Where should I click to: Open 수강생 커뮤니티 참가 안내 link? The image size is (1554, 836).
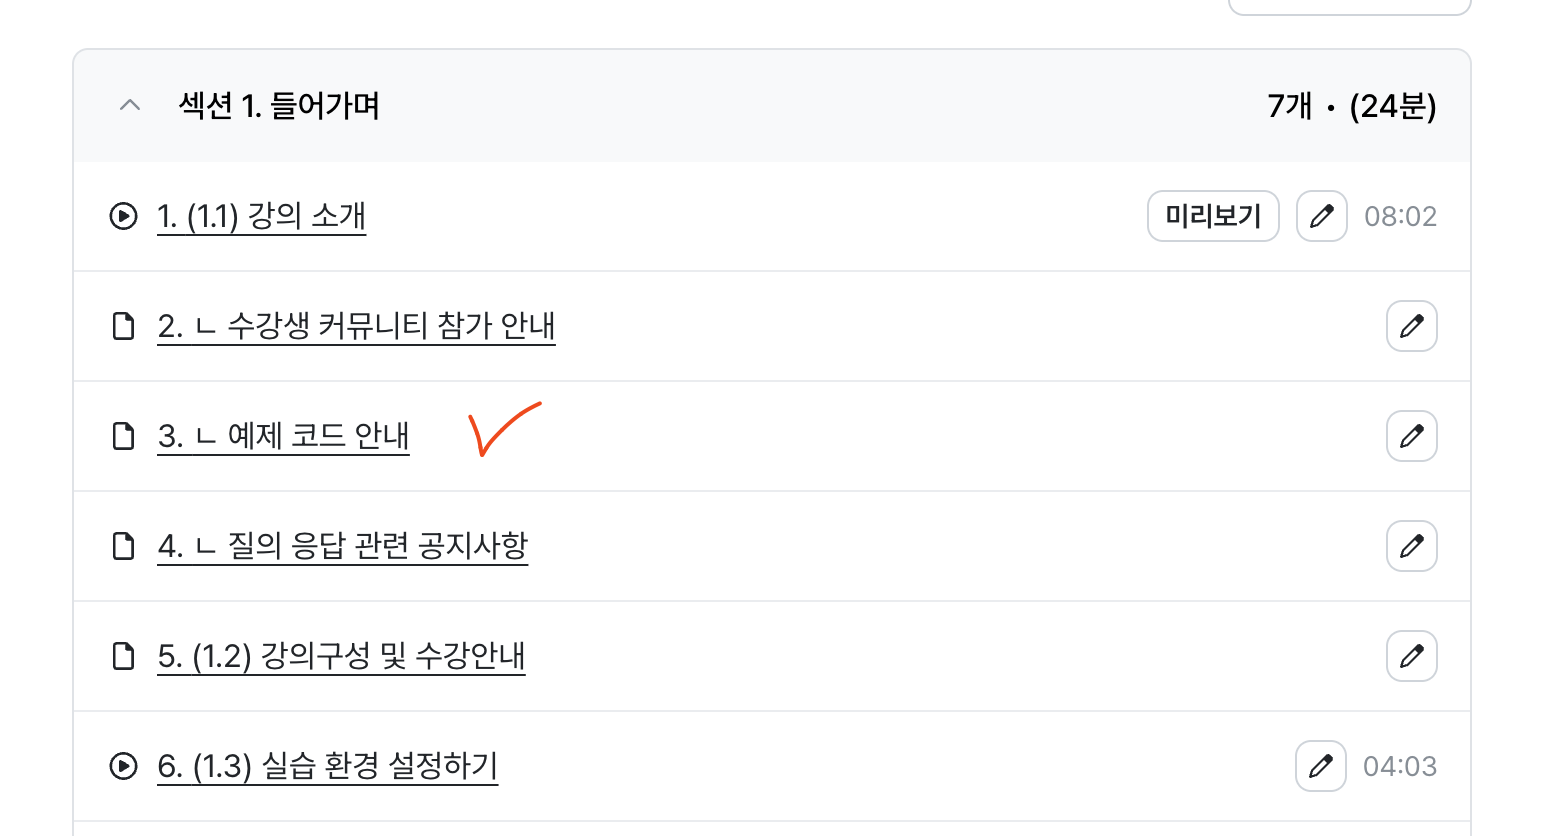[356, 326]
